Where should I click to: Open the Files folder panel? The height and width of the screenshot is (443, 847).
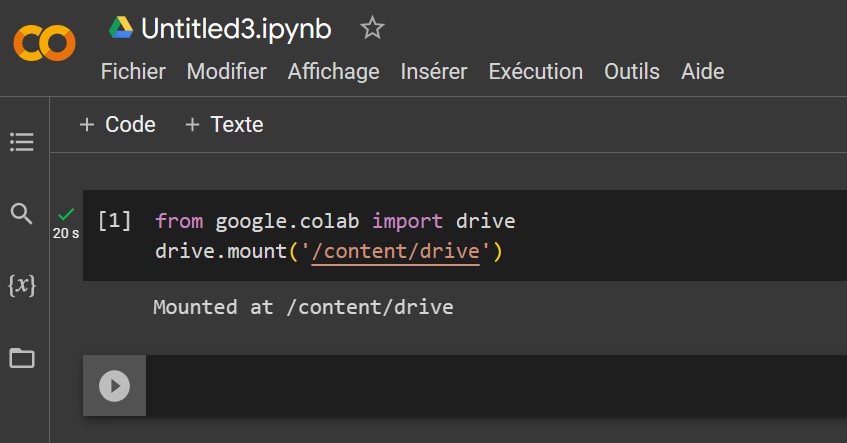(22, 358)
